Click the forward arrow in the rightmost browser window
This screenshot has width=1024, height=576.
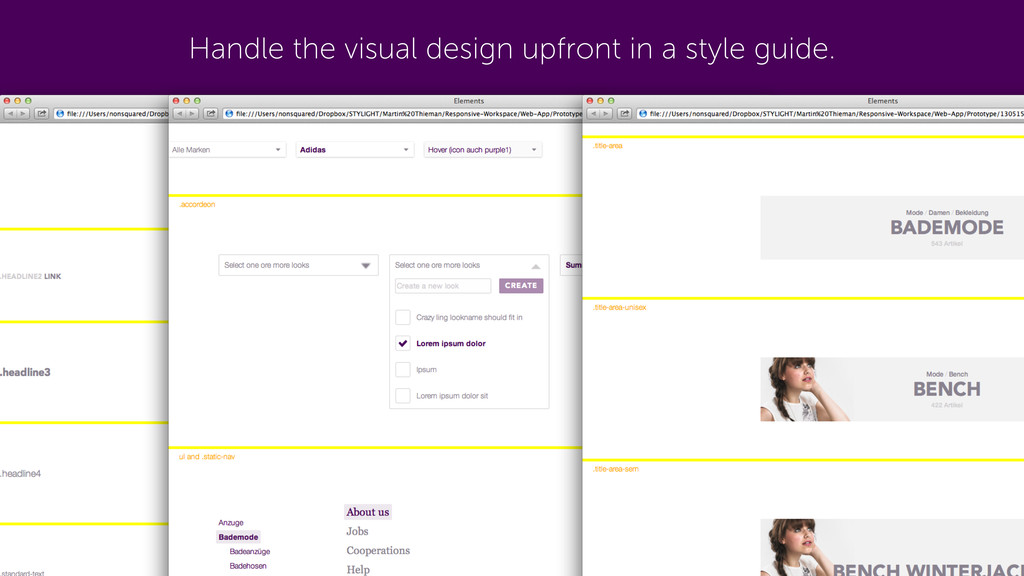tap(605, 114)
